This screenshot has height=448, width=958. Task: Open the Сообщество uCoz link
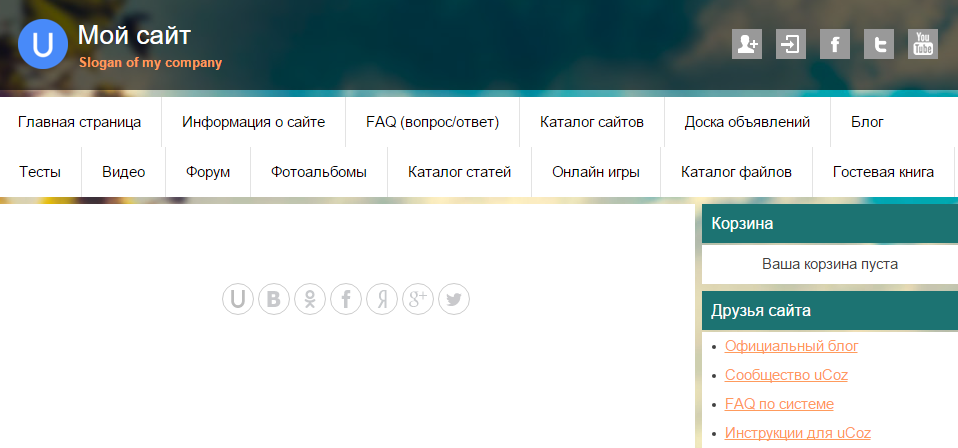click(786, 375)
